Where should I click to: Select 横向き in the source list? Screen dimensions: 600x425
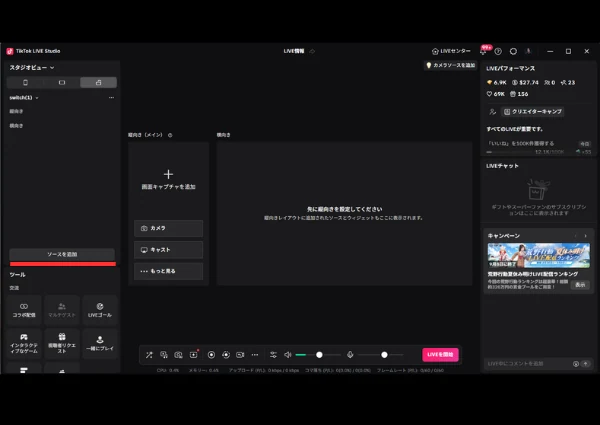pos(16,125)
